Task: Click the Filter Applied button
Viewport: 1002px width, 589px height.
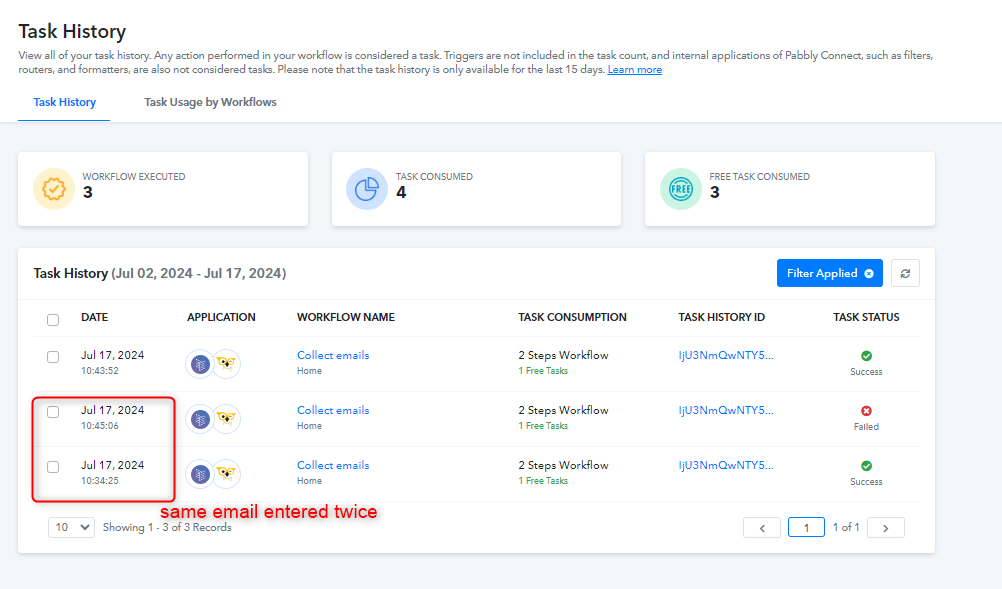Action: 829,273
